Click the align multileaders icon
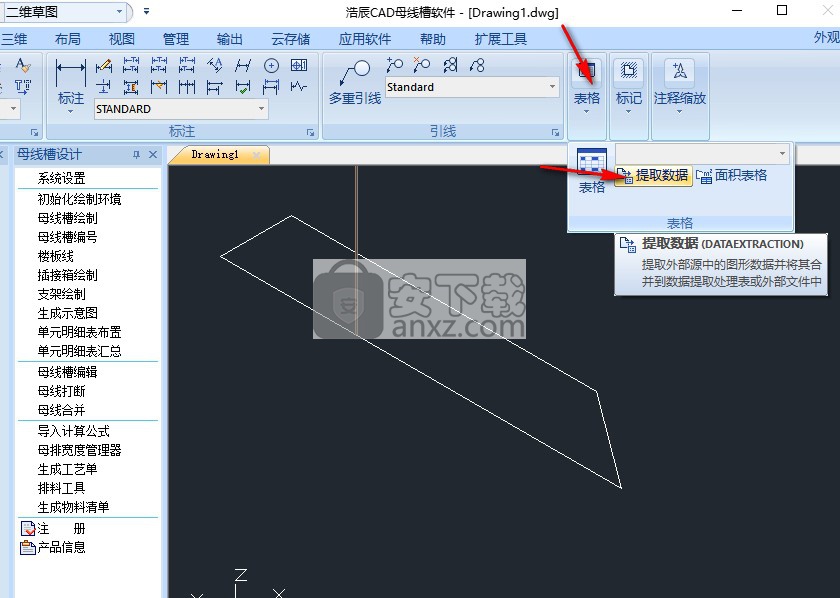The height and width of the screenshot is (598, 840). click(x=450, y=65)
